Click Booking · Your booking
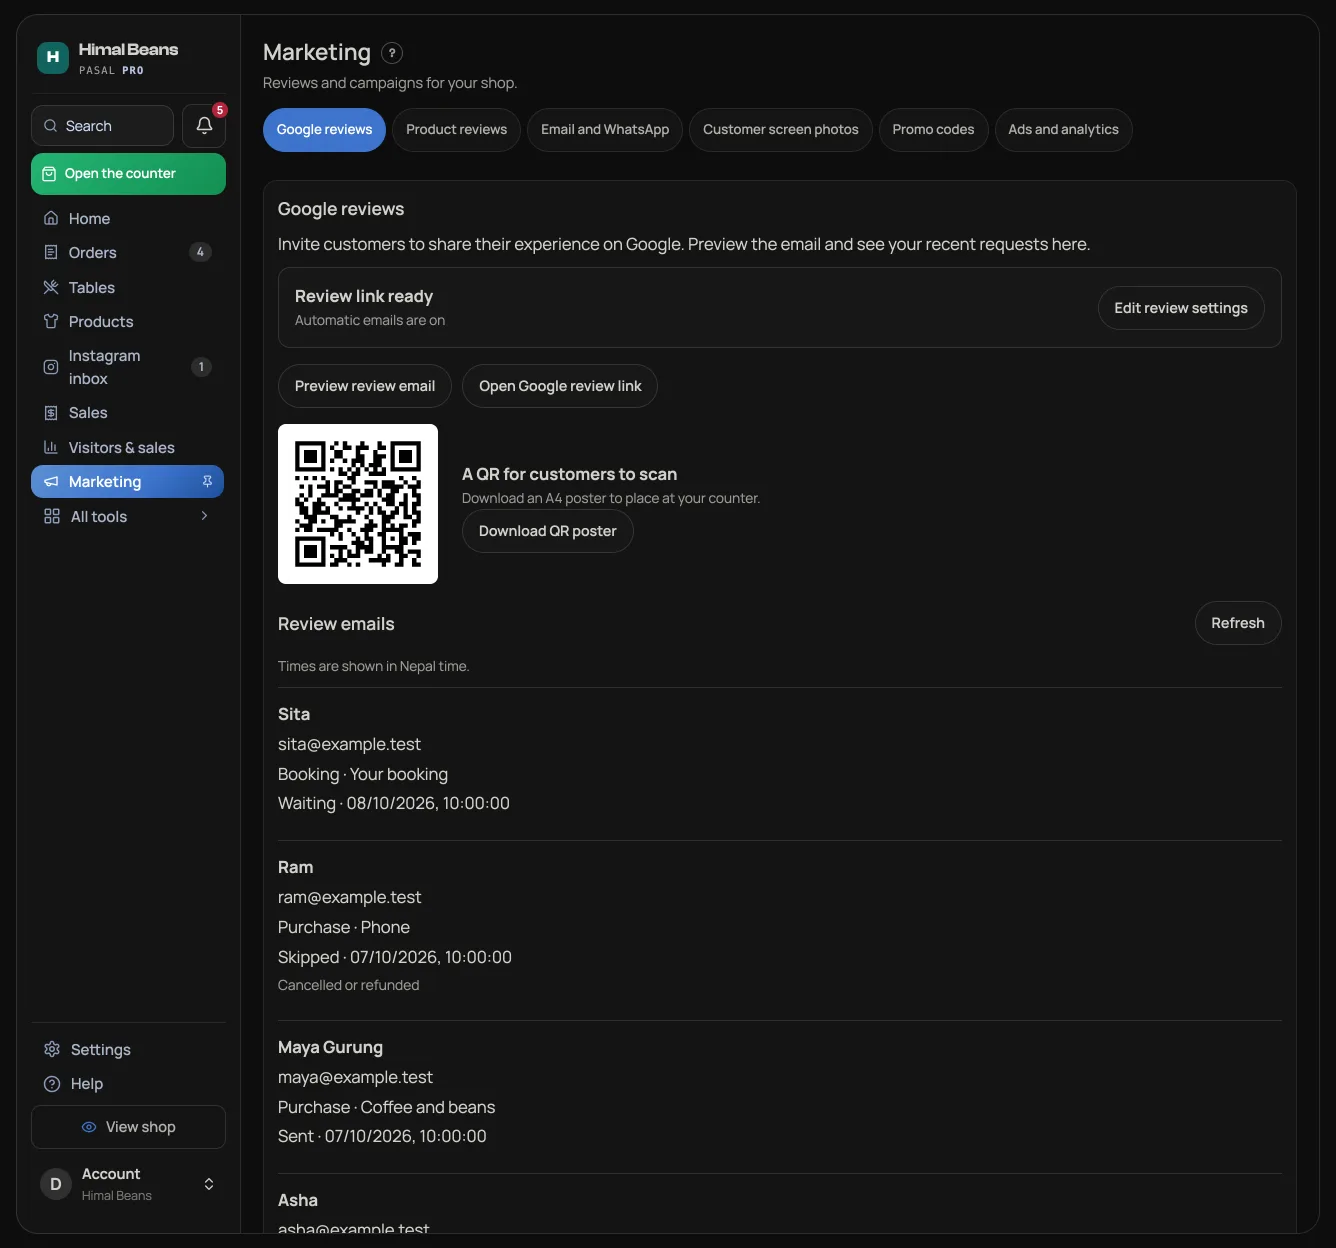 click(363, 774)
